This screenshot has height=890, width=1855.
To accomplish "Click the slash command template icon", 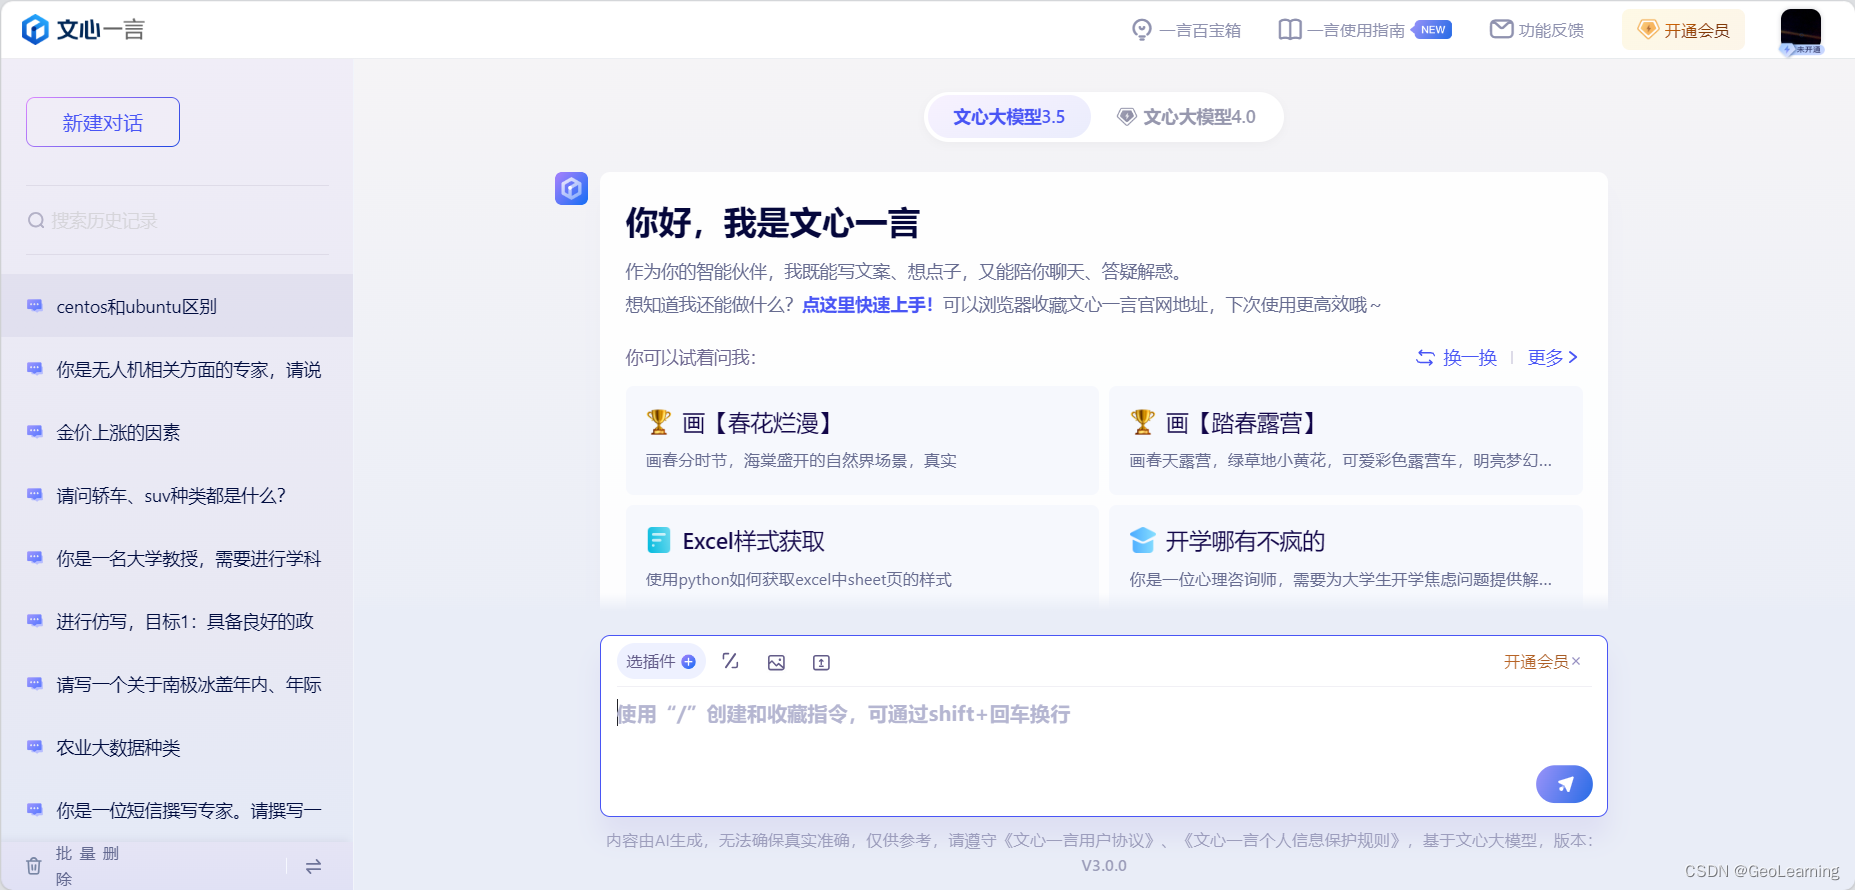I will pos(731,661).
